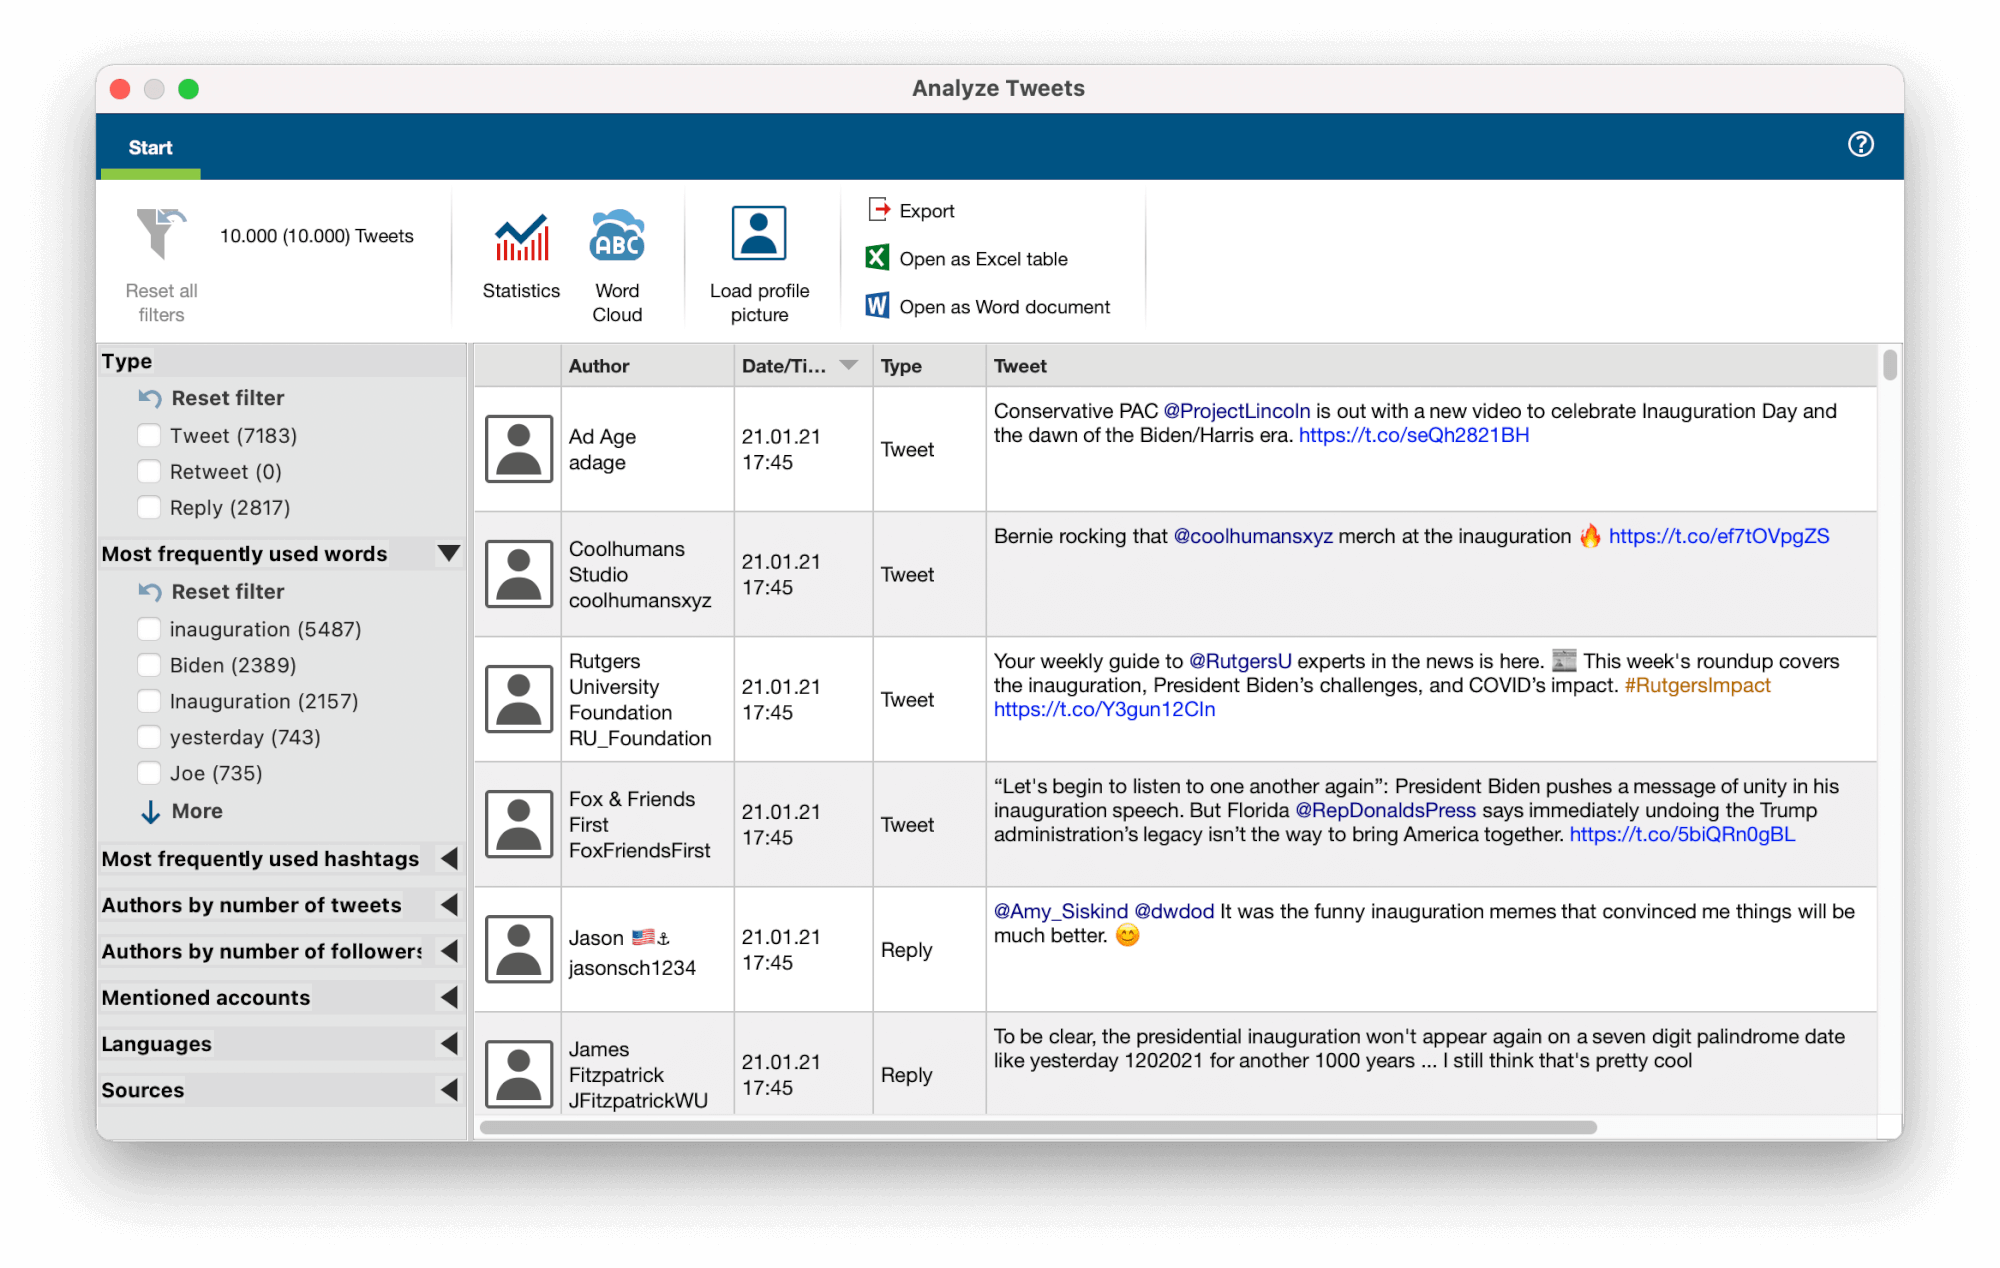This screenshot has height=1268, width=2000.
Task: Select the Start ribbon tab
Action: point(150,147)
